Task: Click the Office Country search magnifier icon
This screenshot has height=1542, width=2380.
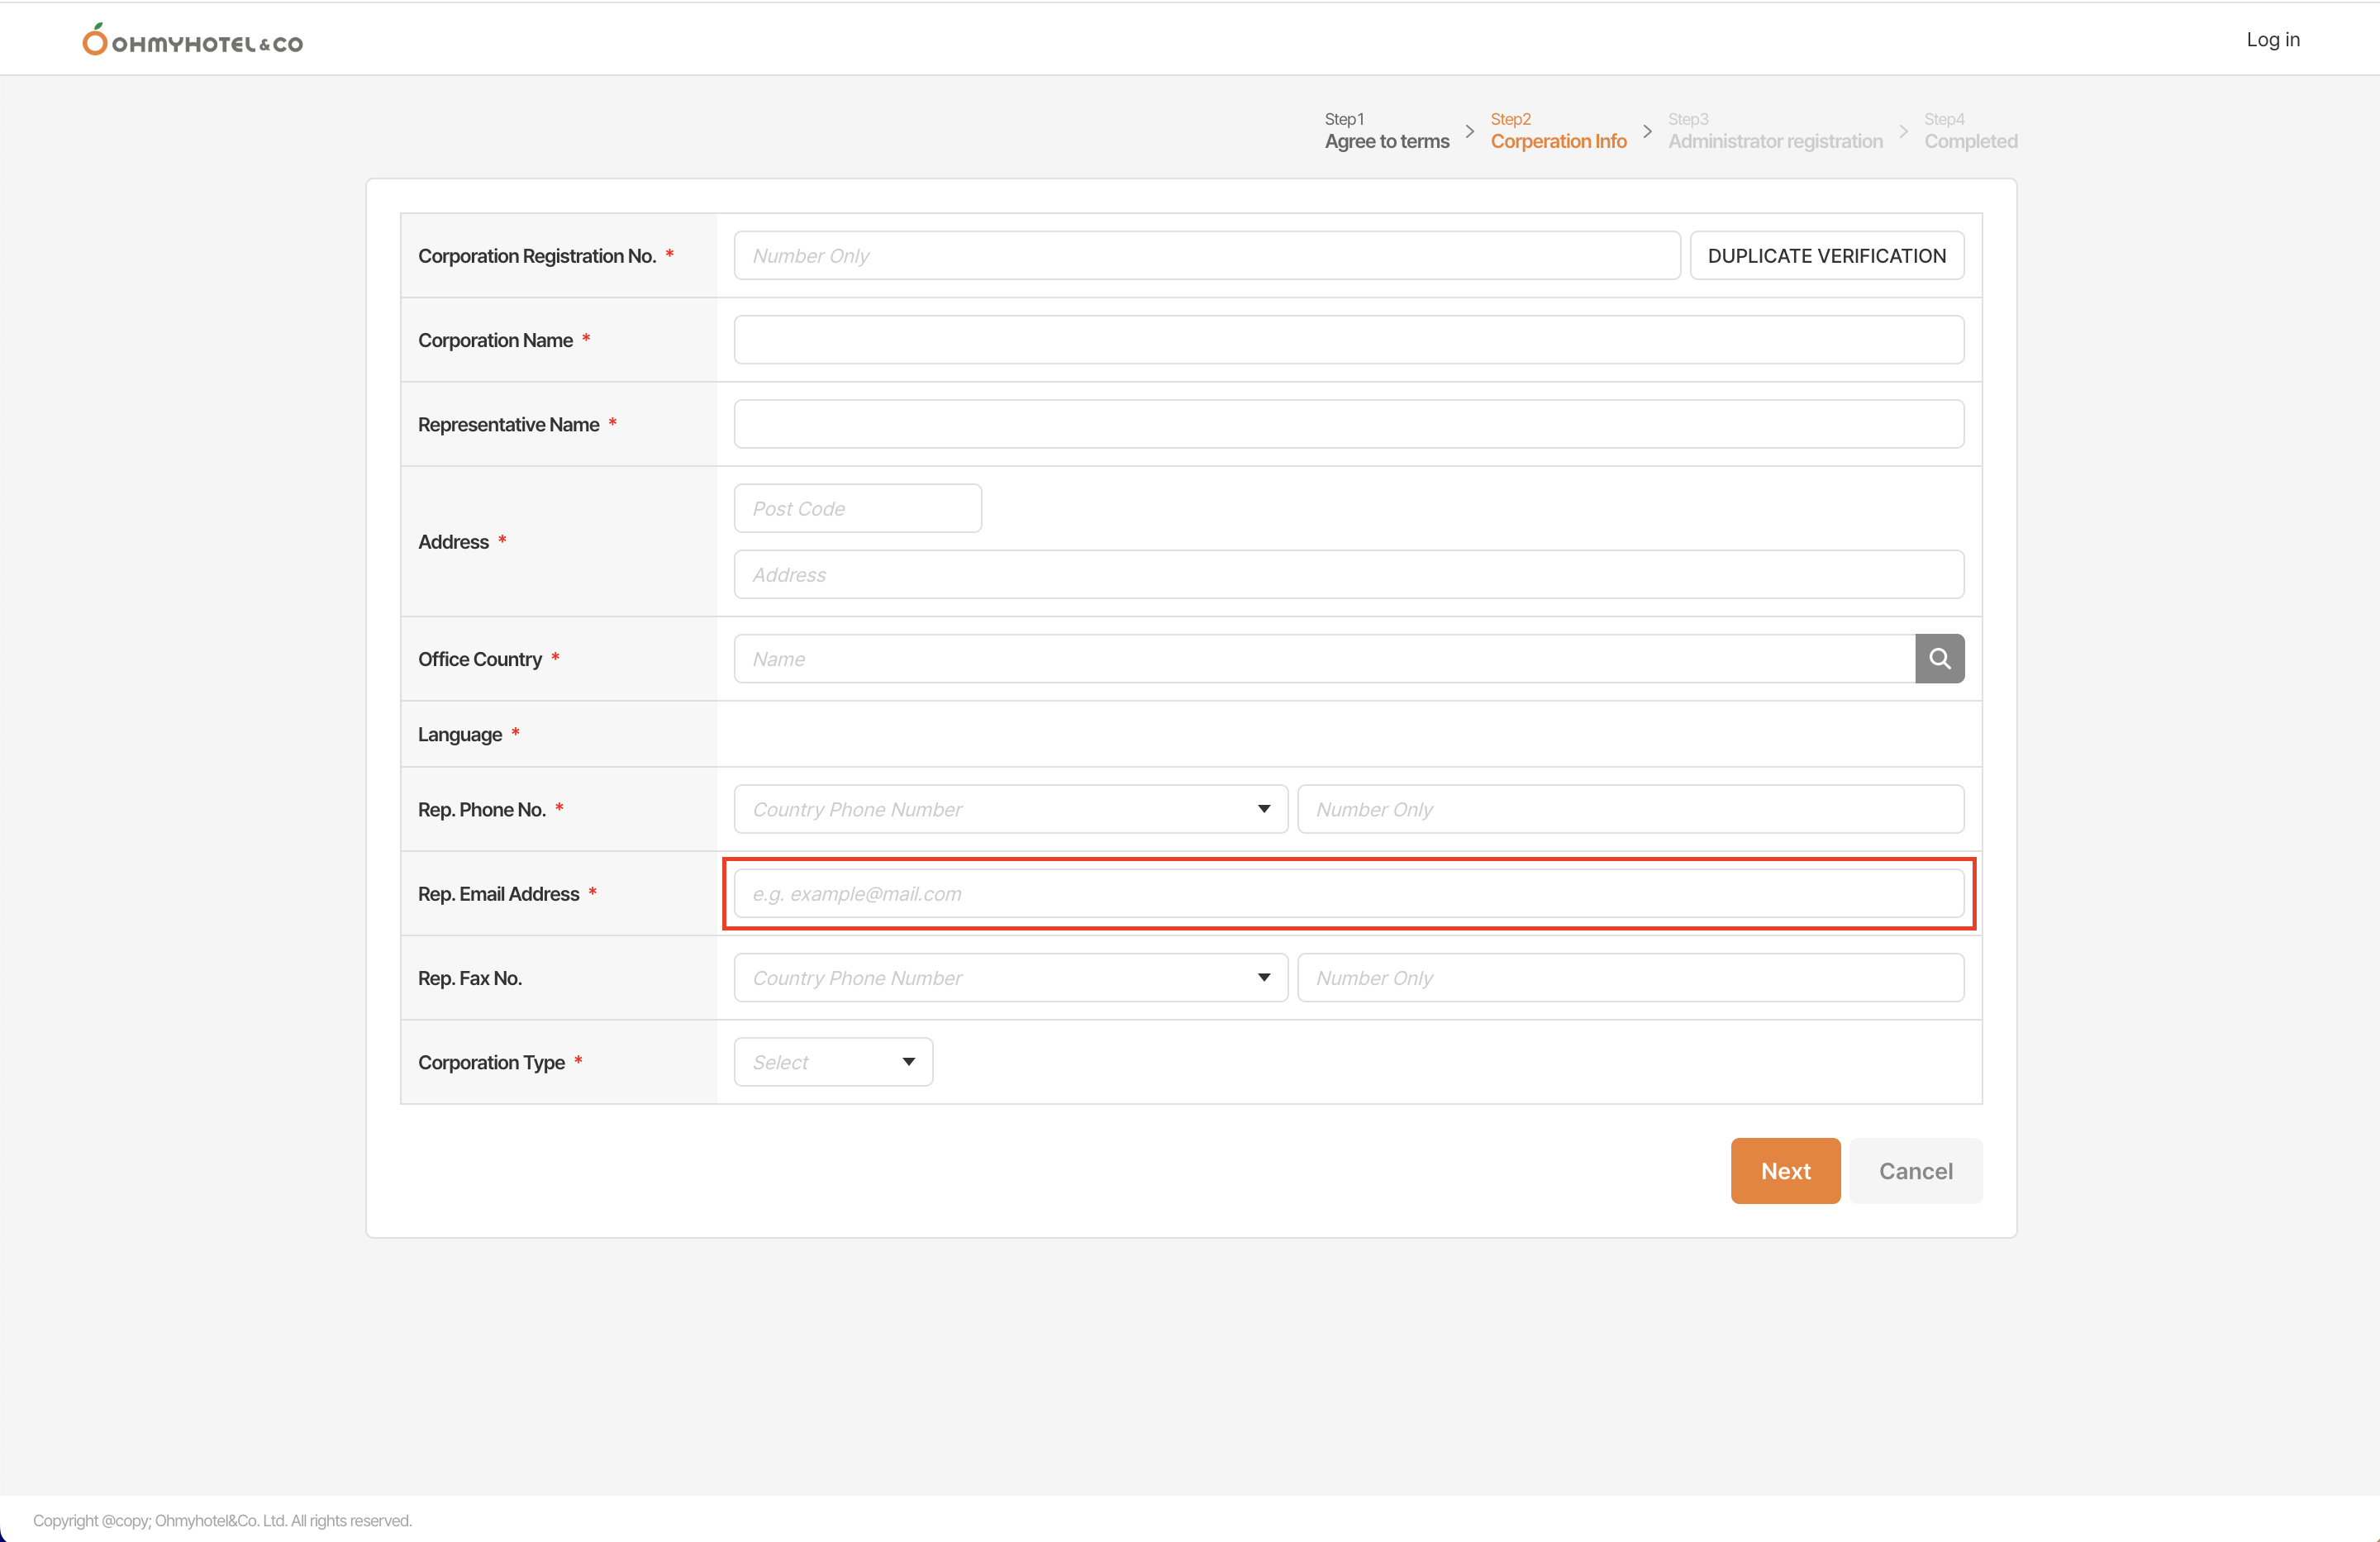Action: click(x=1939, y=658)
